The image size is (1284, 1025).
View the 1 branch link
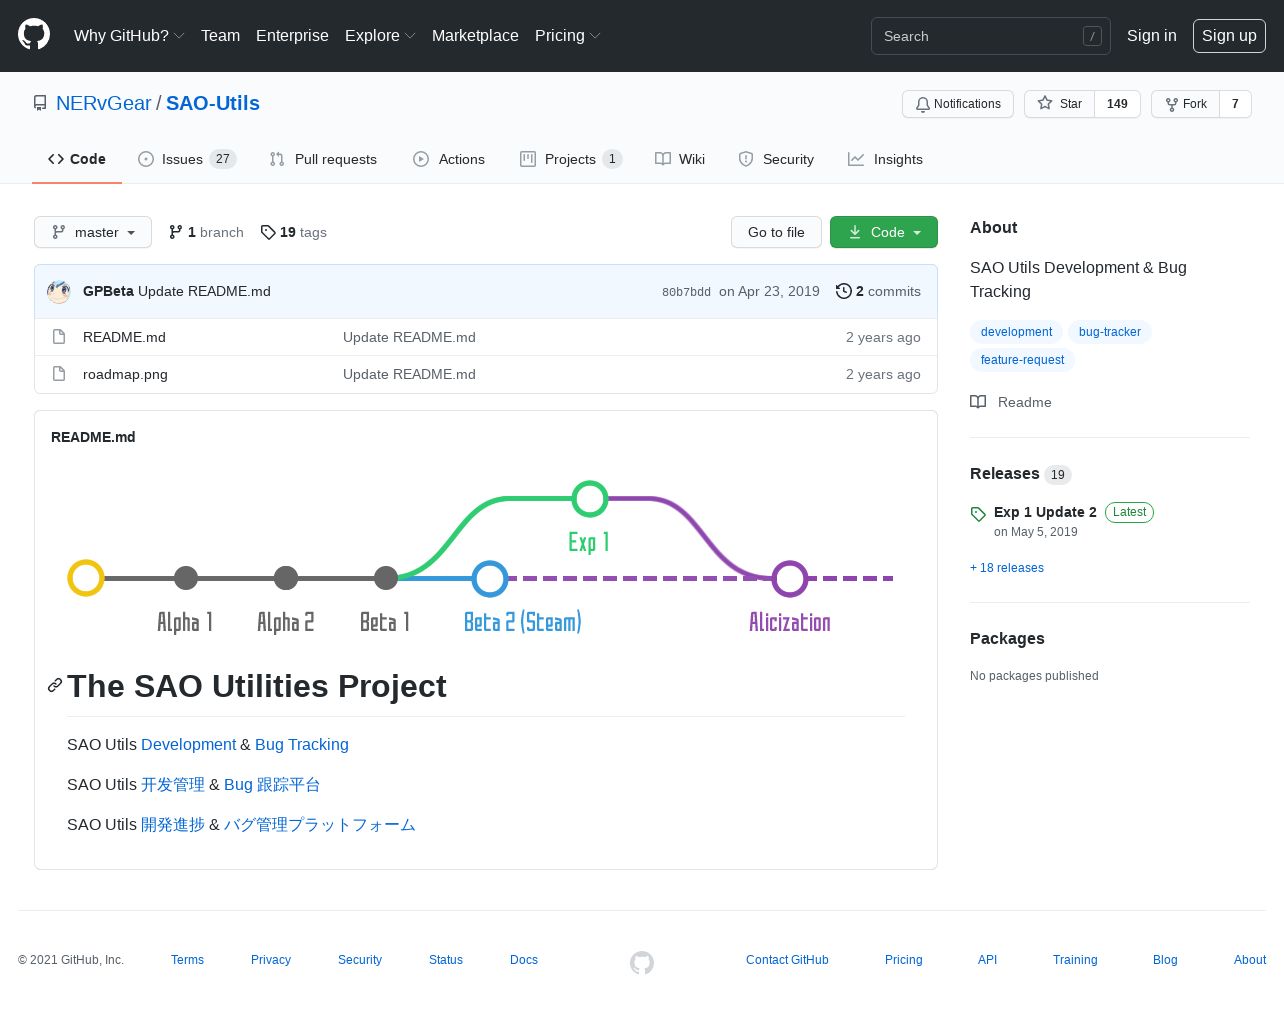pos(206,232)
